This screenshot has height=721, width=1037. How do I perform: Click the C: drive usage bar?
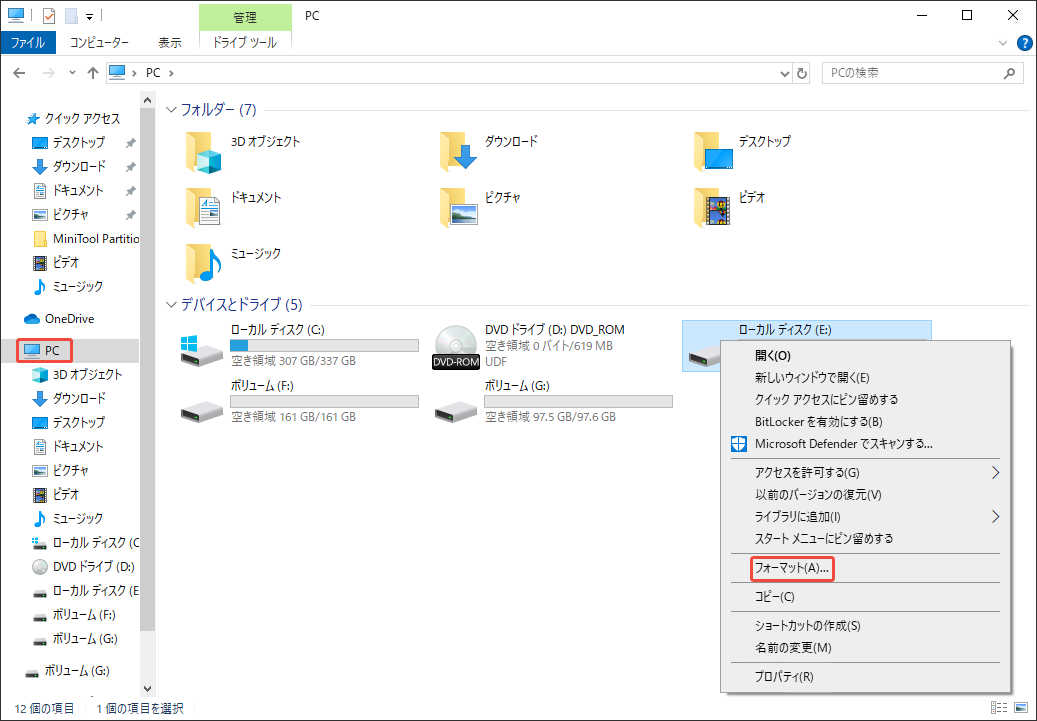click(x=324, y=345)
